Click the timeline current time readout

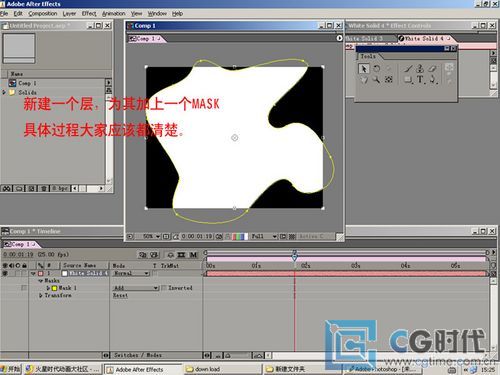pyautogui.click(x=18, y=255)
